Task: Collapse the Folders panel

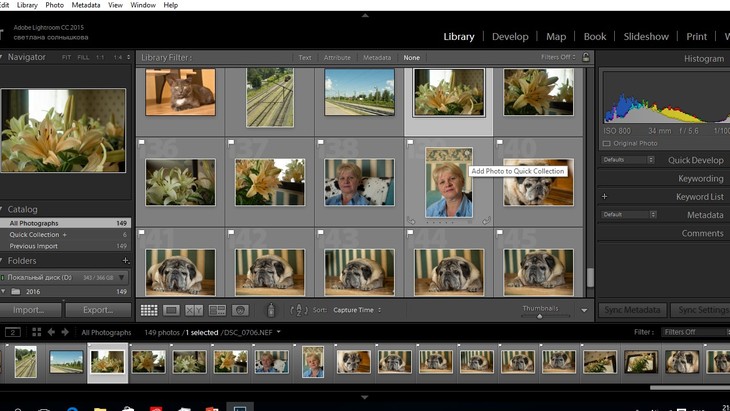Action: pyautogui.click(x=1, y=260)
